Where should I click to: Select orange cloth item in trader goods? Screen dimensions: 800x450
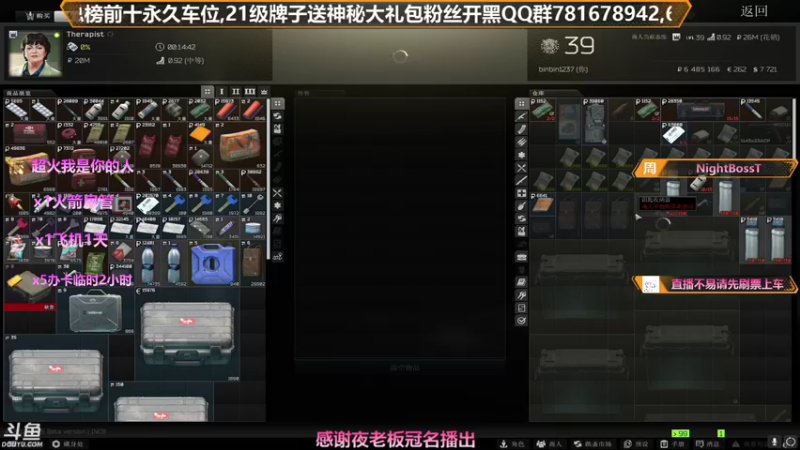coord(200,134)
